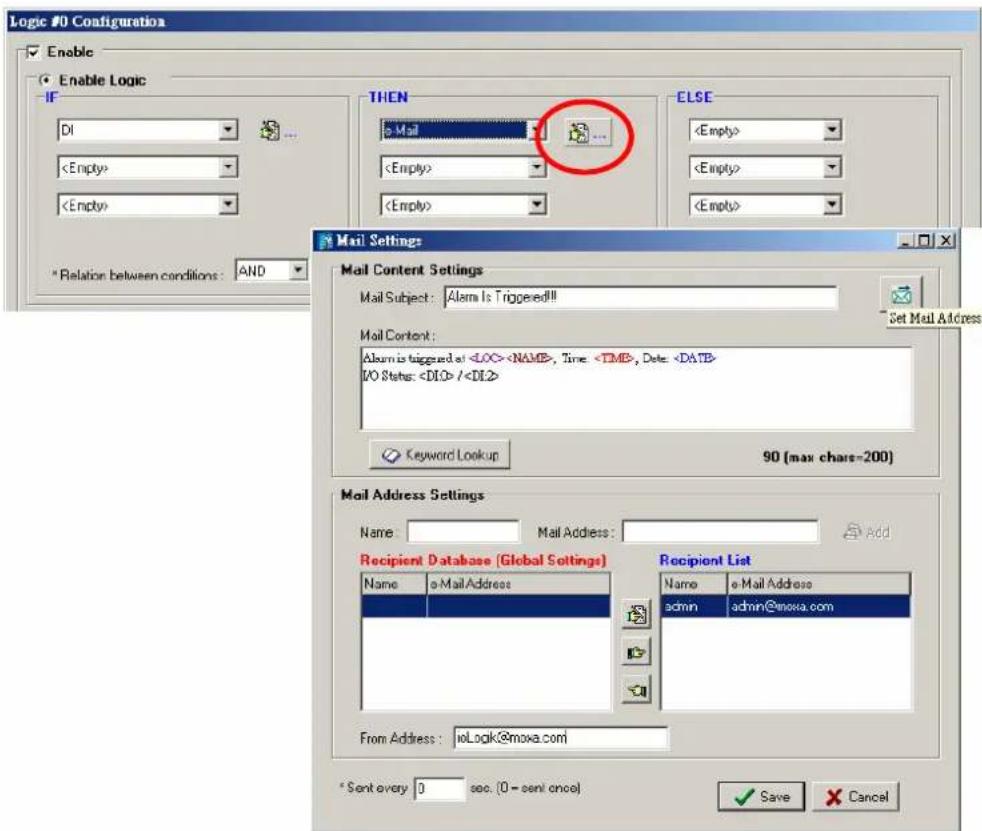The image size is (982, 831).
Task: Open the third THEN Empty dropdown
Action: pyautogui.click(x=537, y=205)
